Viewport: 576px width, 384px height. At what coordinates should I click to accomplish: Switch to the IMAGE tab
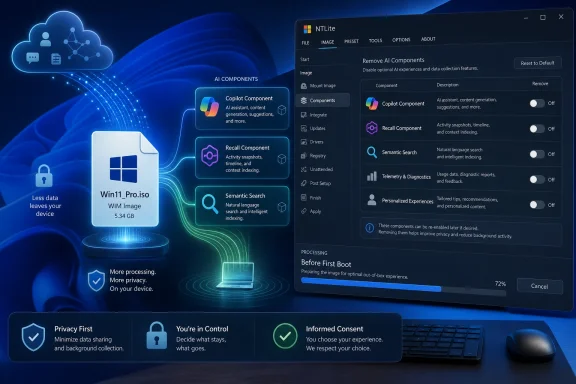point(327,42)
